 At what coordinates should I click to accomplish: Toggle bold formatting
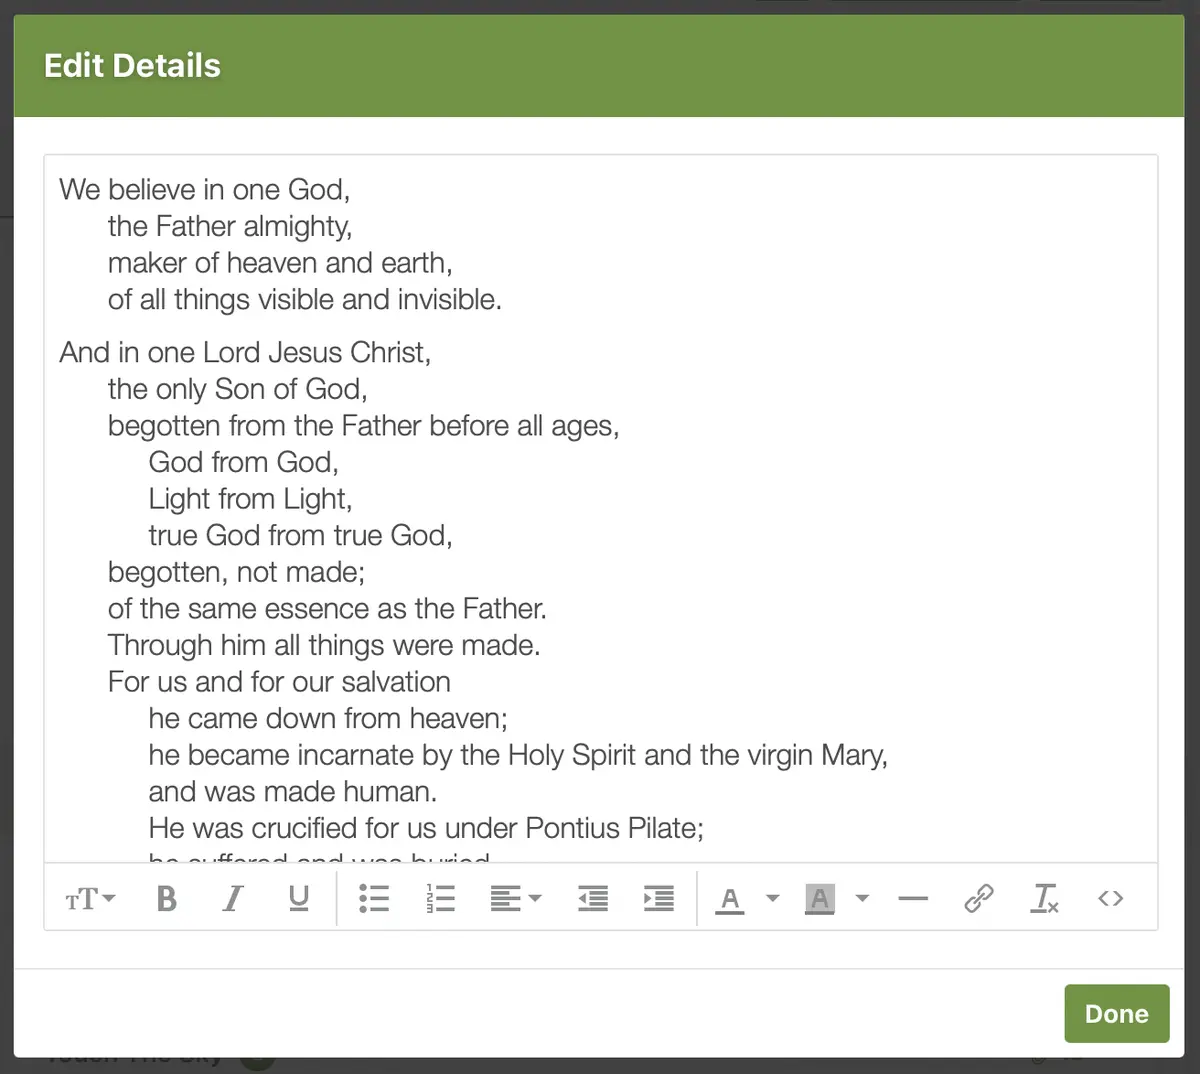coord(167,899)
